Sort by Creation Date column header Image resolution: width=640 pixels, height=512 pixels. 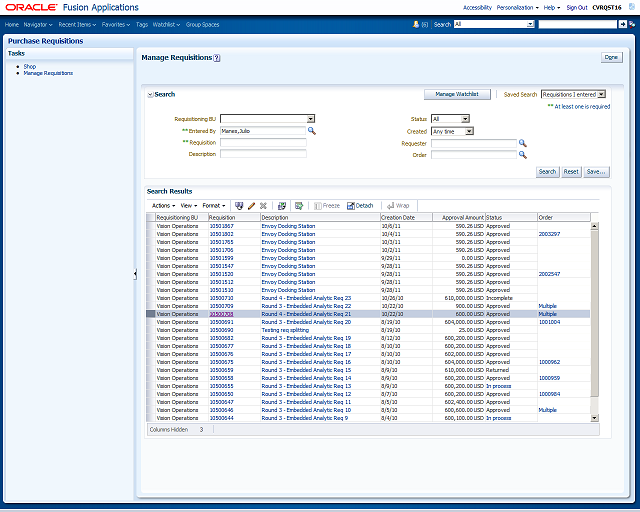point(406,218)
